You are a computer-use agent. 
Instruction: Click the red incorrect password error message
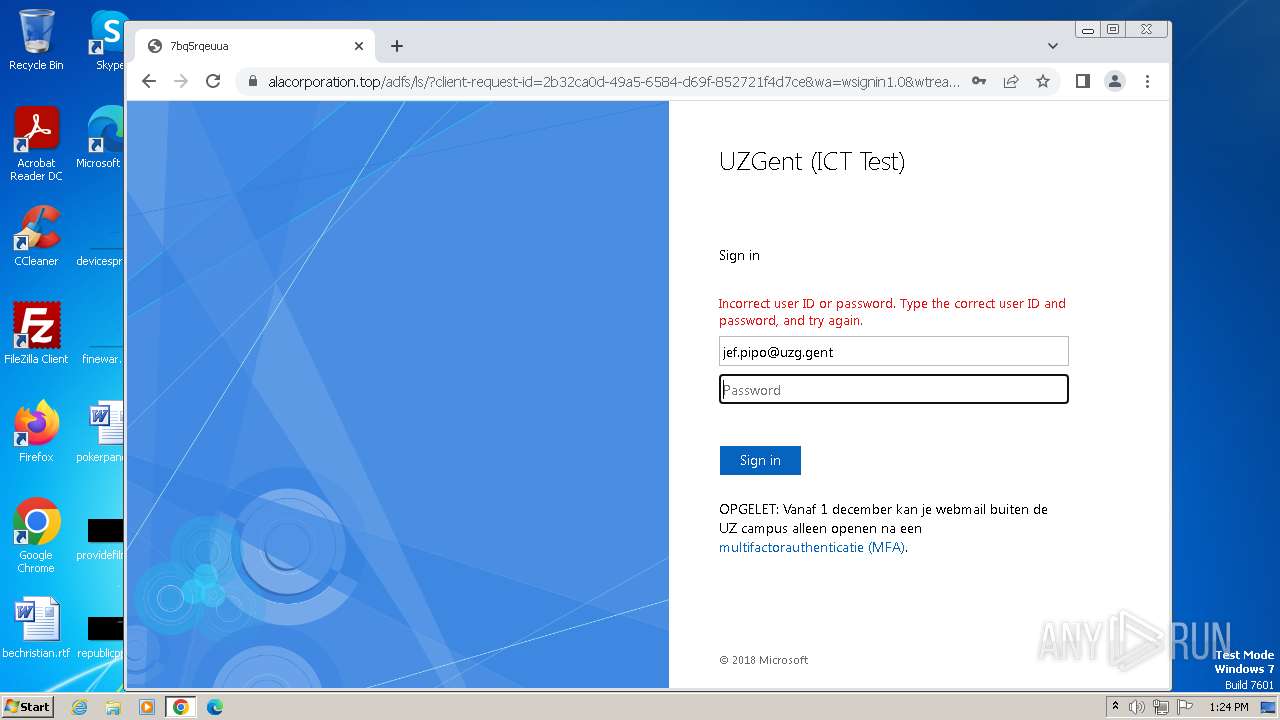(892, 312)
